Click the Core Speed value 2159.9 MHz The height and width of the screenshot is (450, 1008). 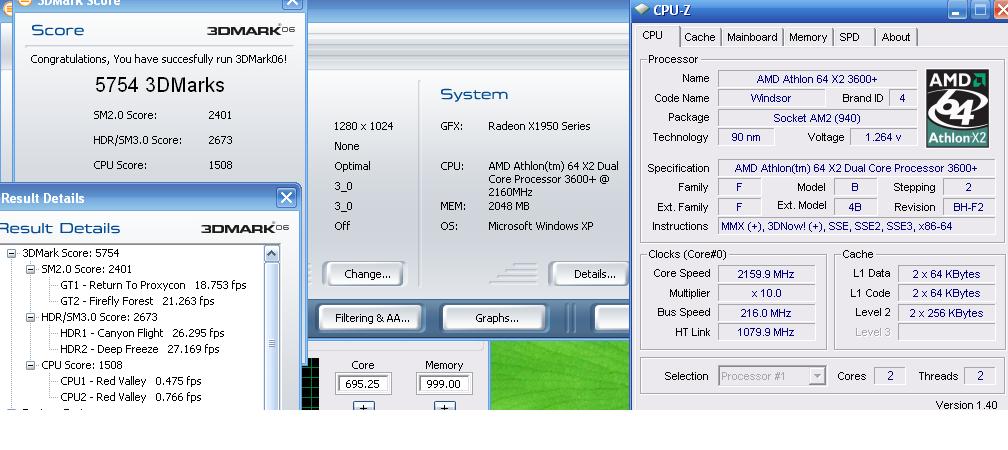(766, 274)
